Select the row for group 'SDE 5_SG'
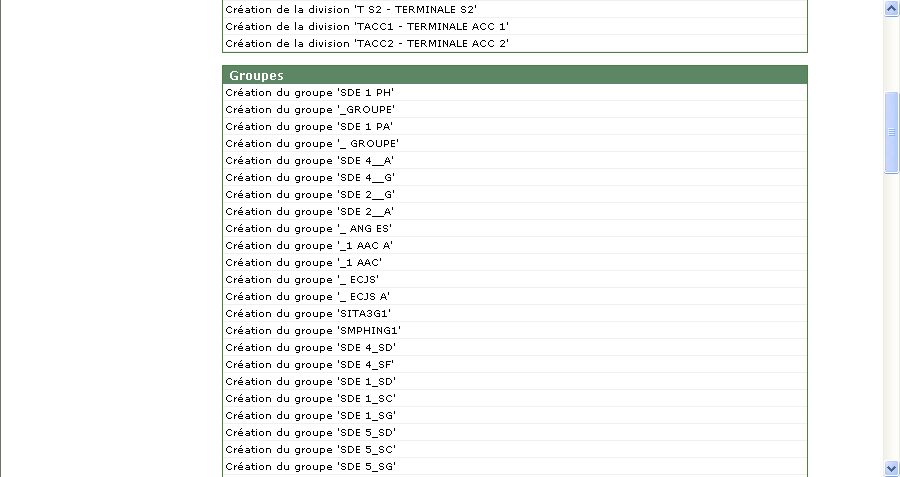This screenshot has height=477, width=900. click(x=515, y=467)
